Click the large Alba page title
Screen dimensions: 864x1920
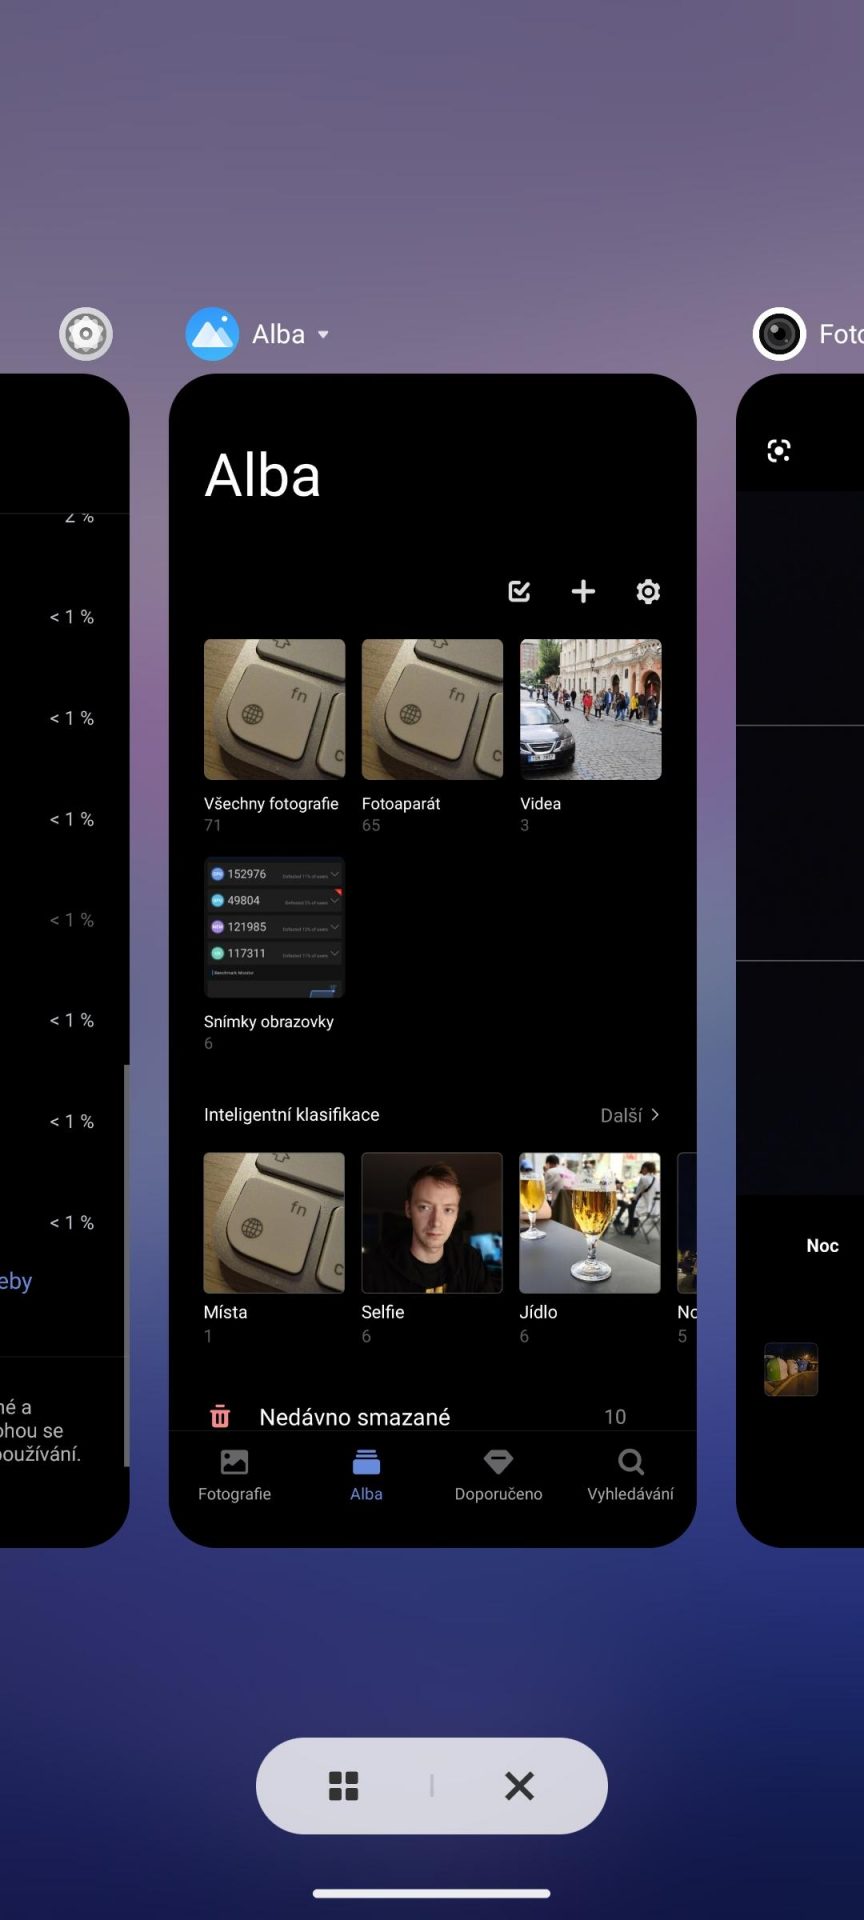coord(263,475)
